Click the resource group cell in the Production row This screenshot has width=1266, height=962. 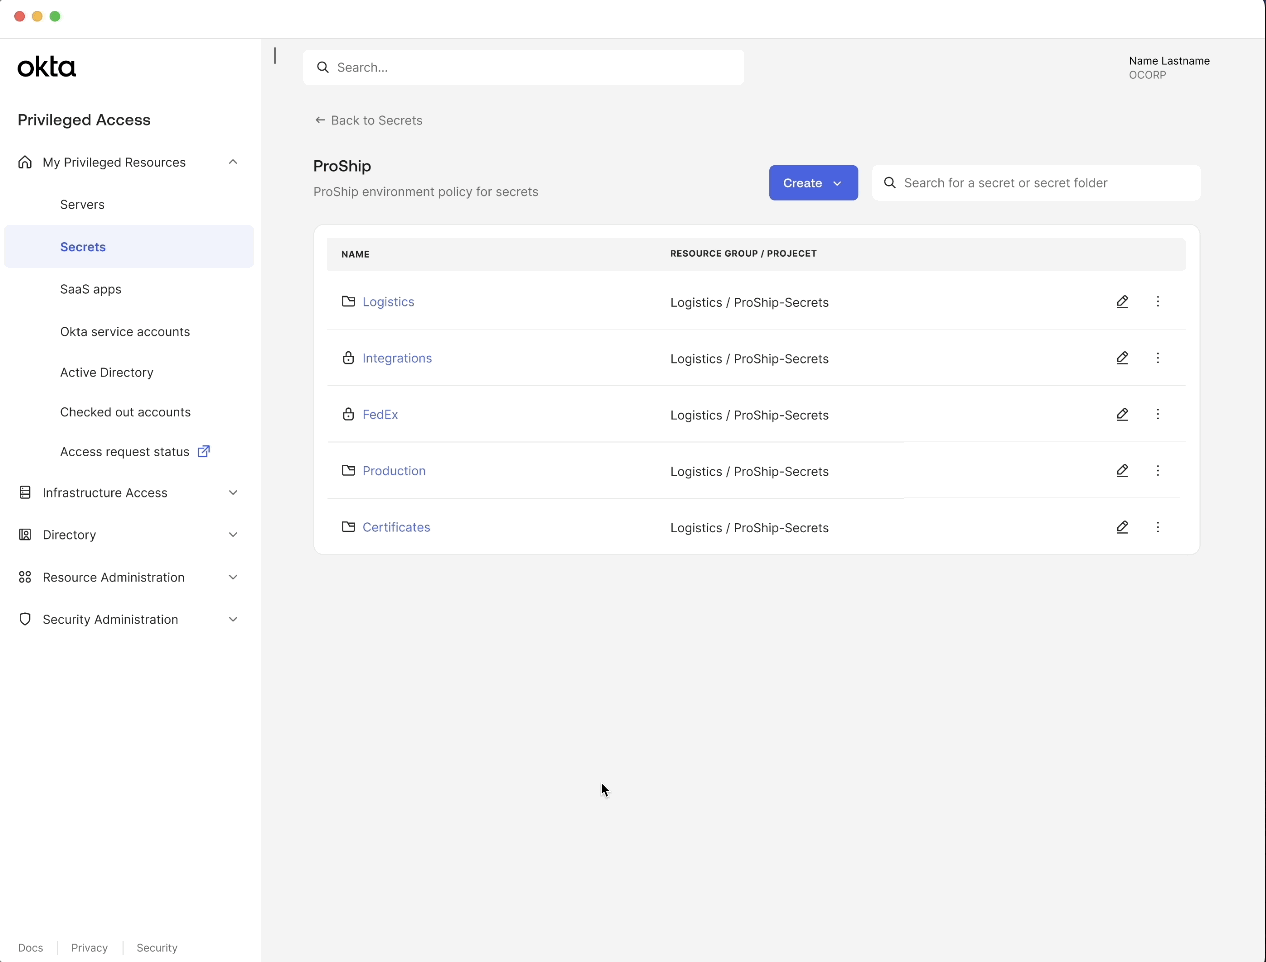[x=749, y=471]
